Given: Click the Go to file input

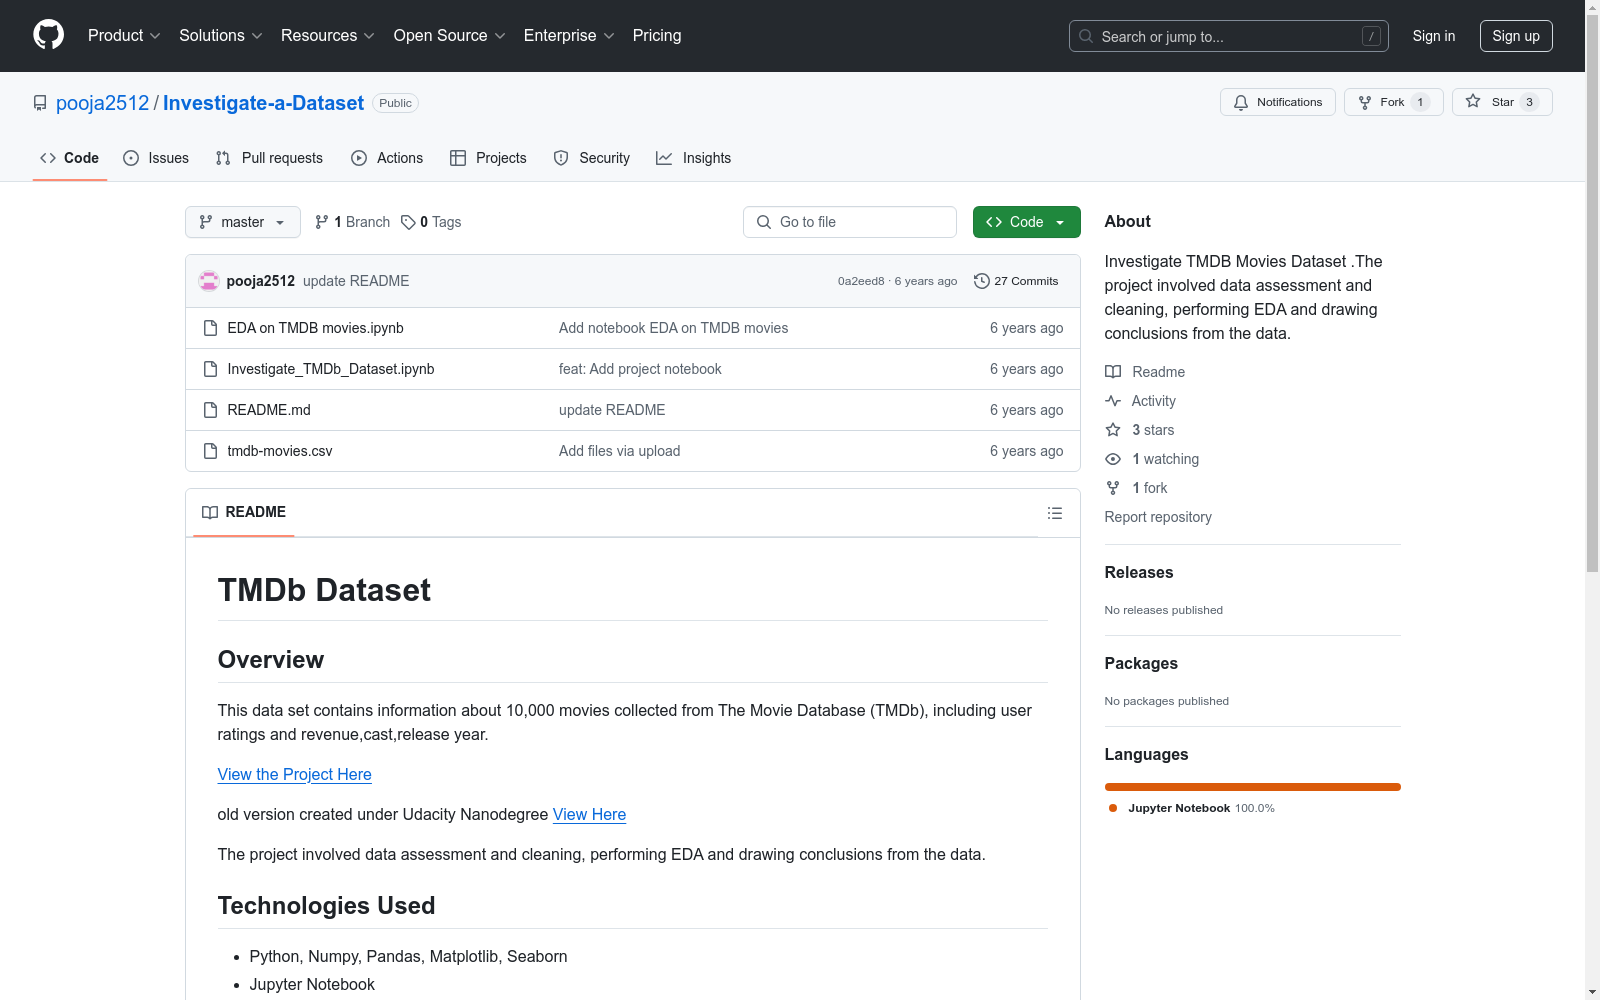Looking at the screenshot, I should (x=850, y=222).
